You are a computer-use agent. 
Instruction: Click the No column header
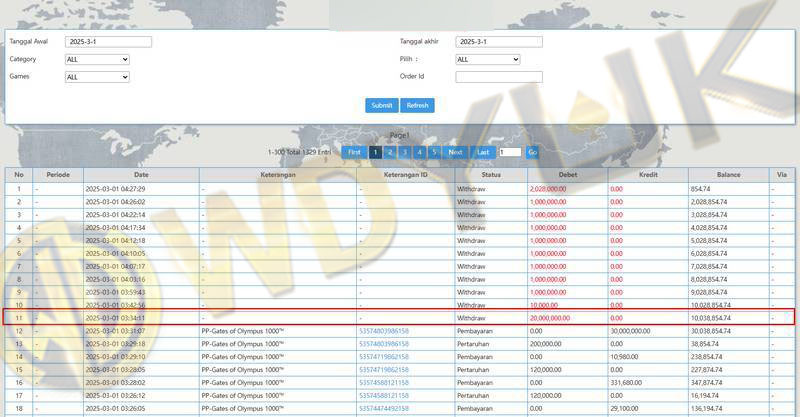(x=19, y=175)
